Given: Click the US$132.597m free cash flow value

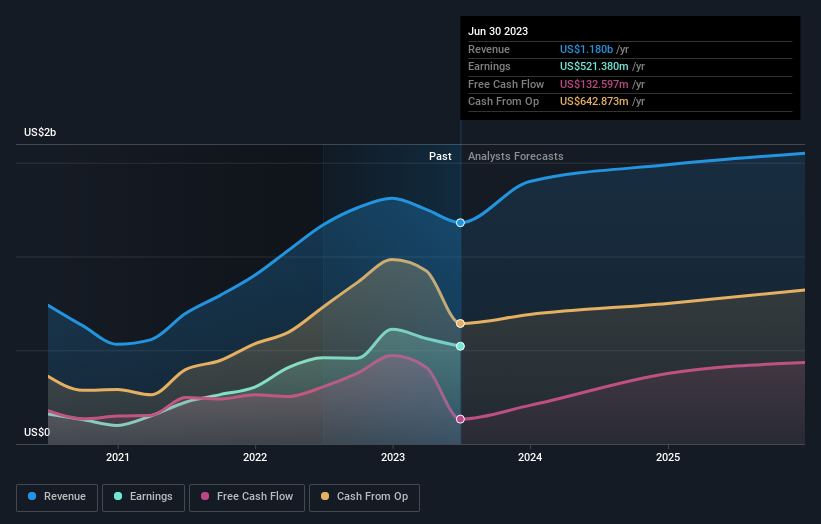Looking at the screenshot, I should pos(594,84).
